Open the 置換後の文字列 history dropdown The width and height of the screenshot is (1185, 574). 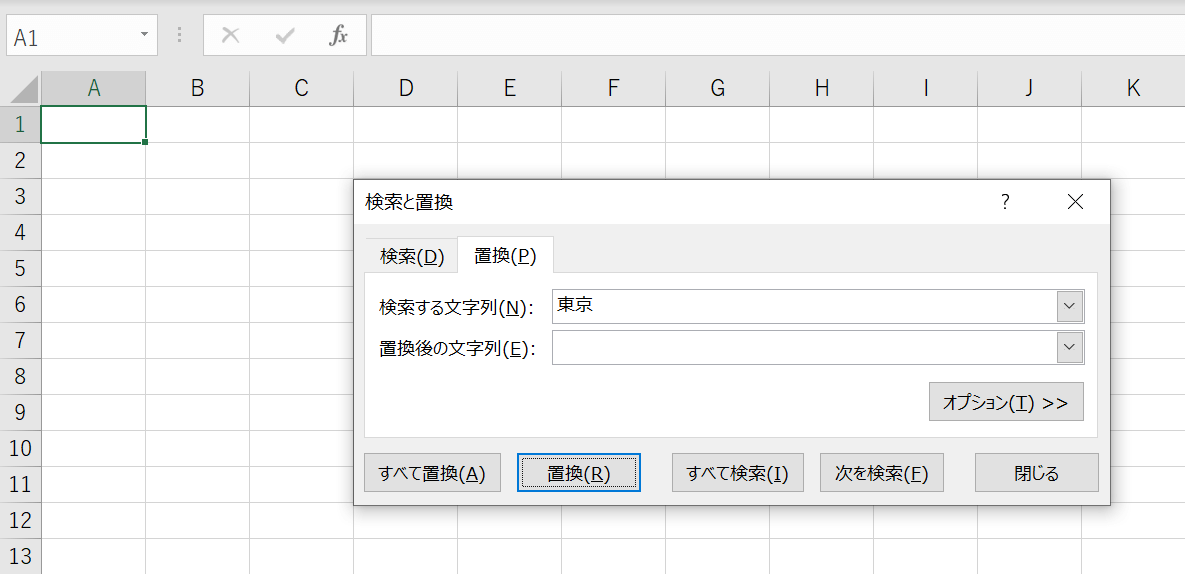[x=1070, y=348]
